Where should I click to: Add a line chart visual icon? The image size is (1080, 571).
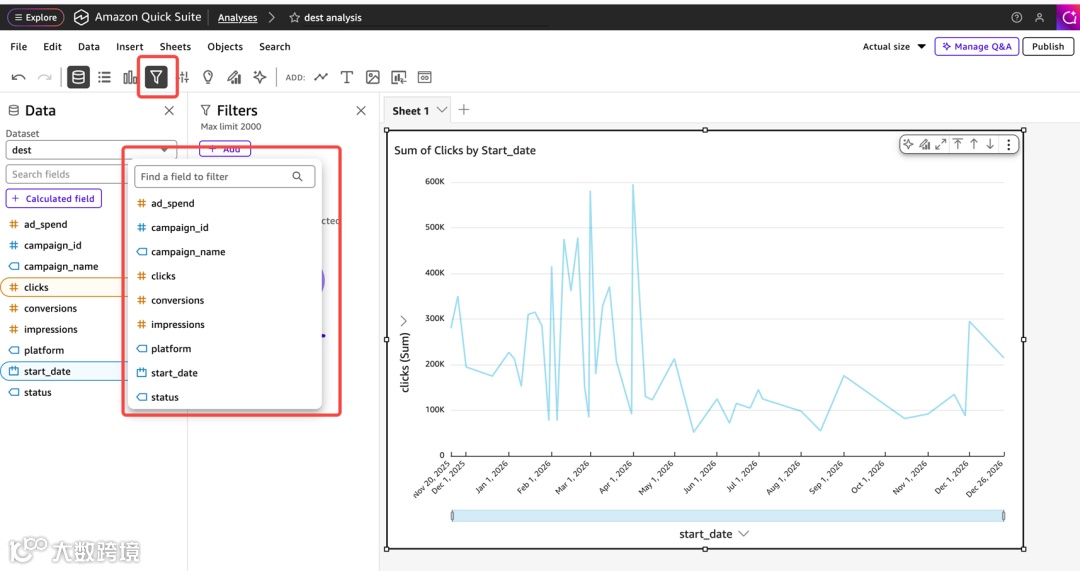tap(321, 77)
